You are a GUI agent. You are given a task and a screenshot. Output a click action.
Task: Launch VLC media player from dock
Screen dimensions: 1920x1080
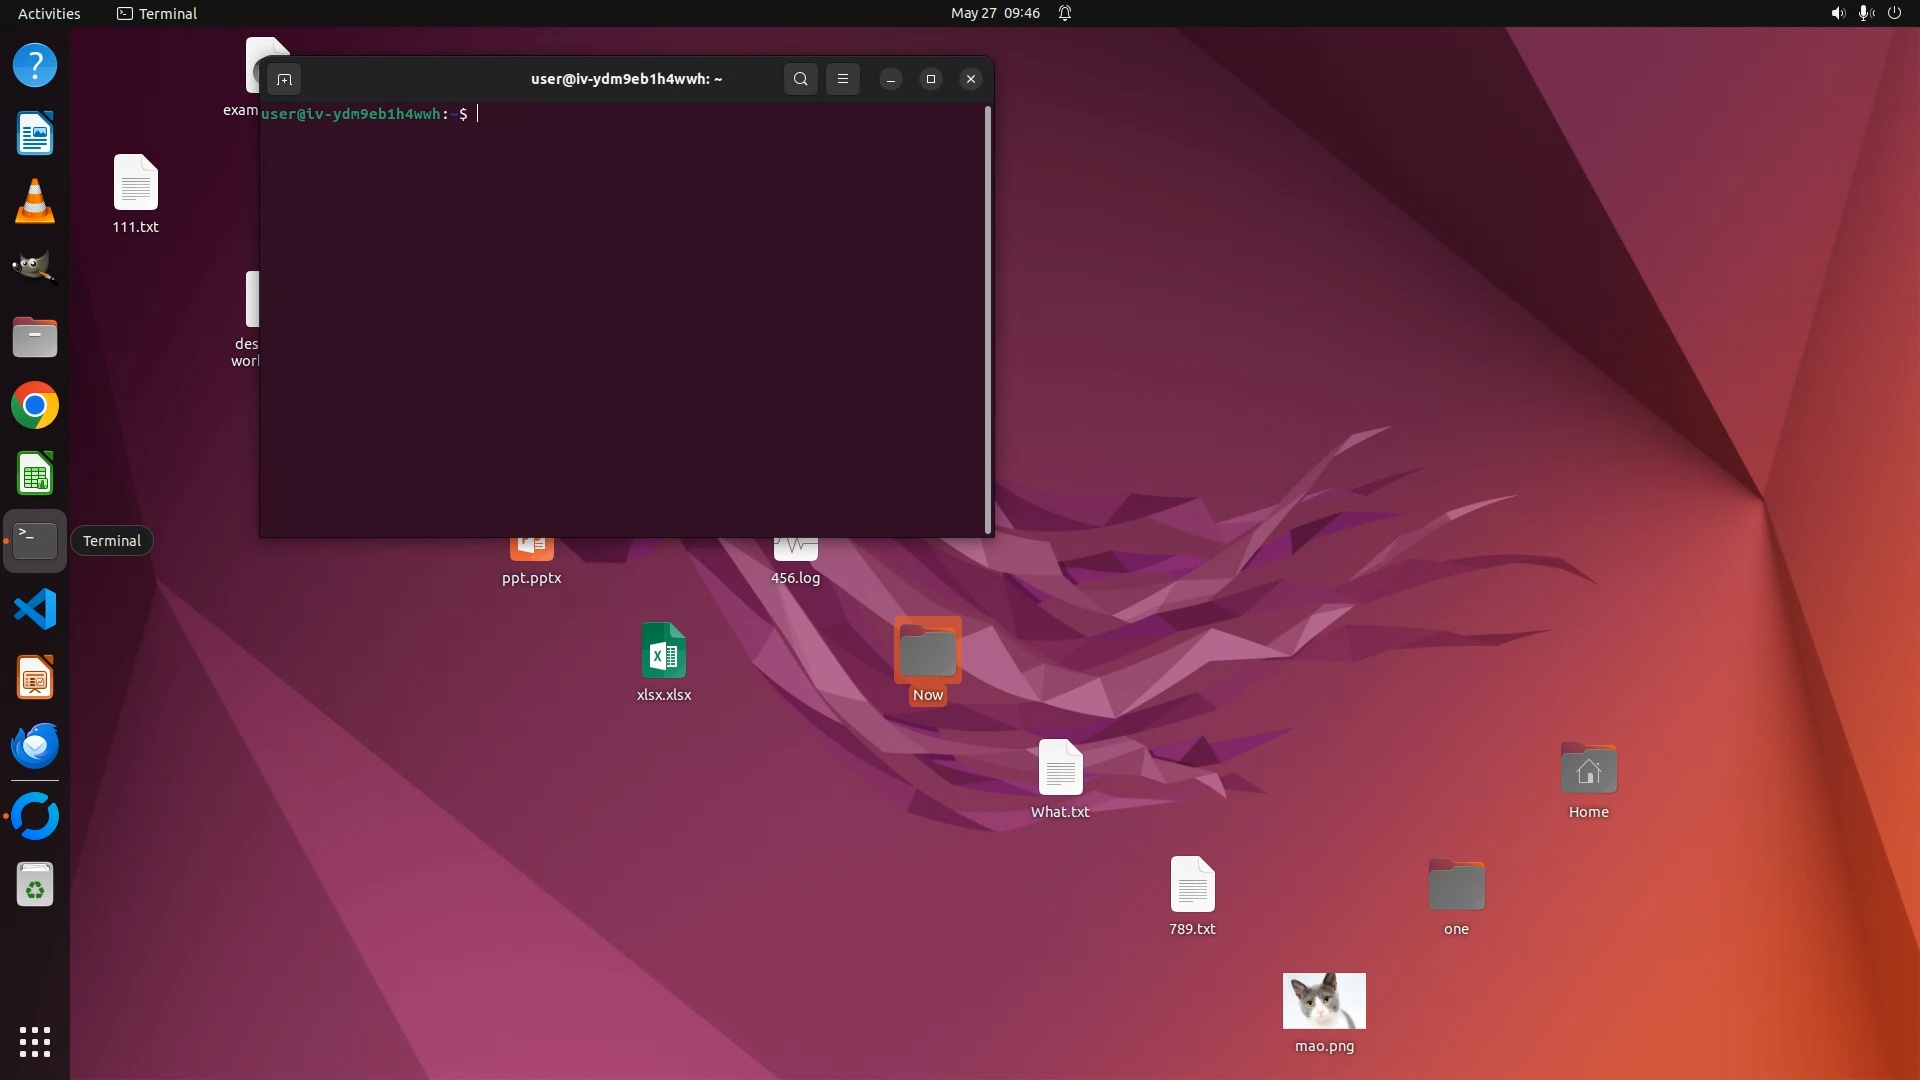[35, 201]
